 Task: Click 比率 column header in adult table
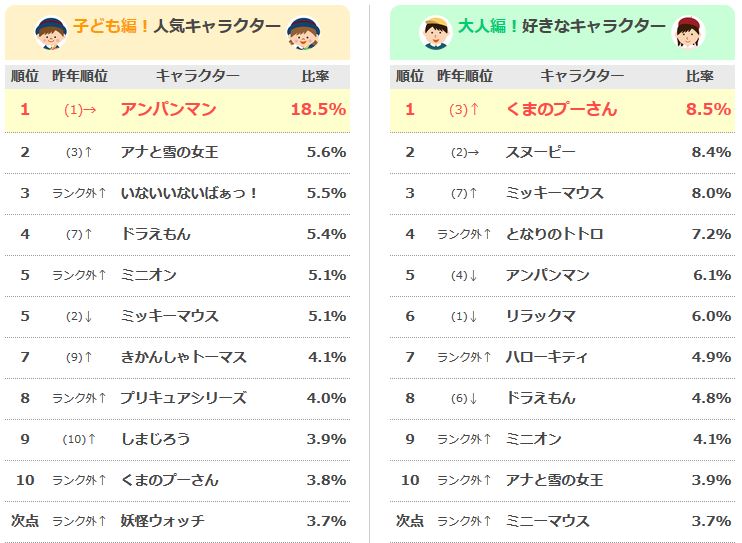pyautogui.click(x=700, y=76)
